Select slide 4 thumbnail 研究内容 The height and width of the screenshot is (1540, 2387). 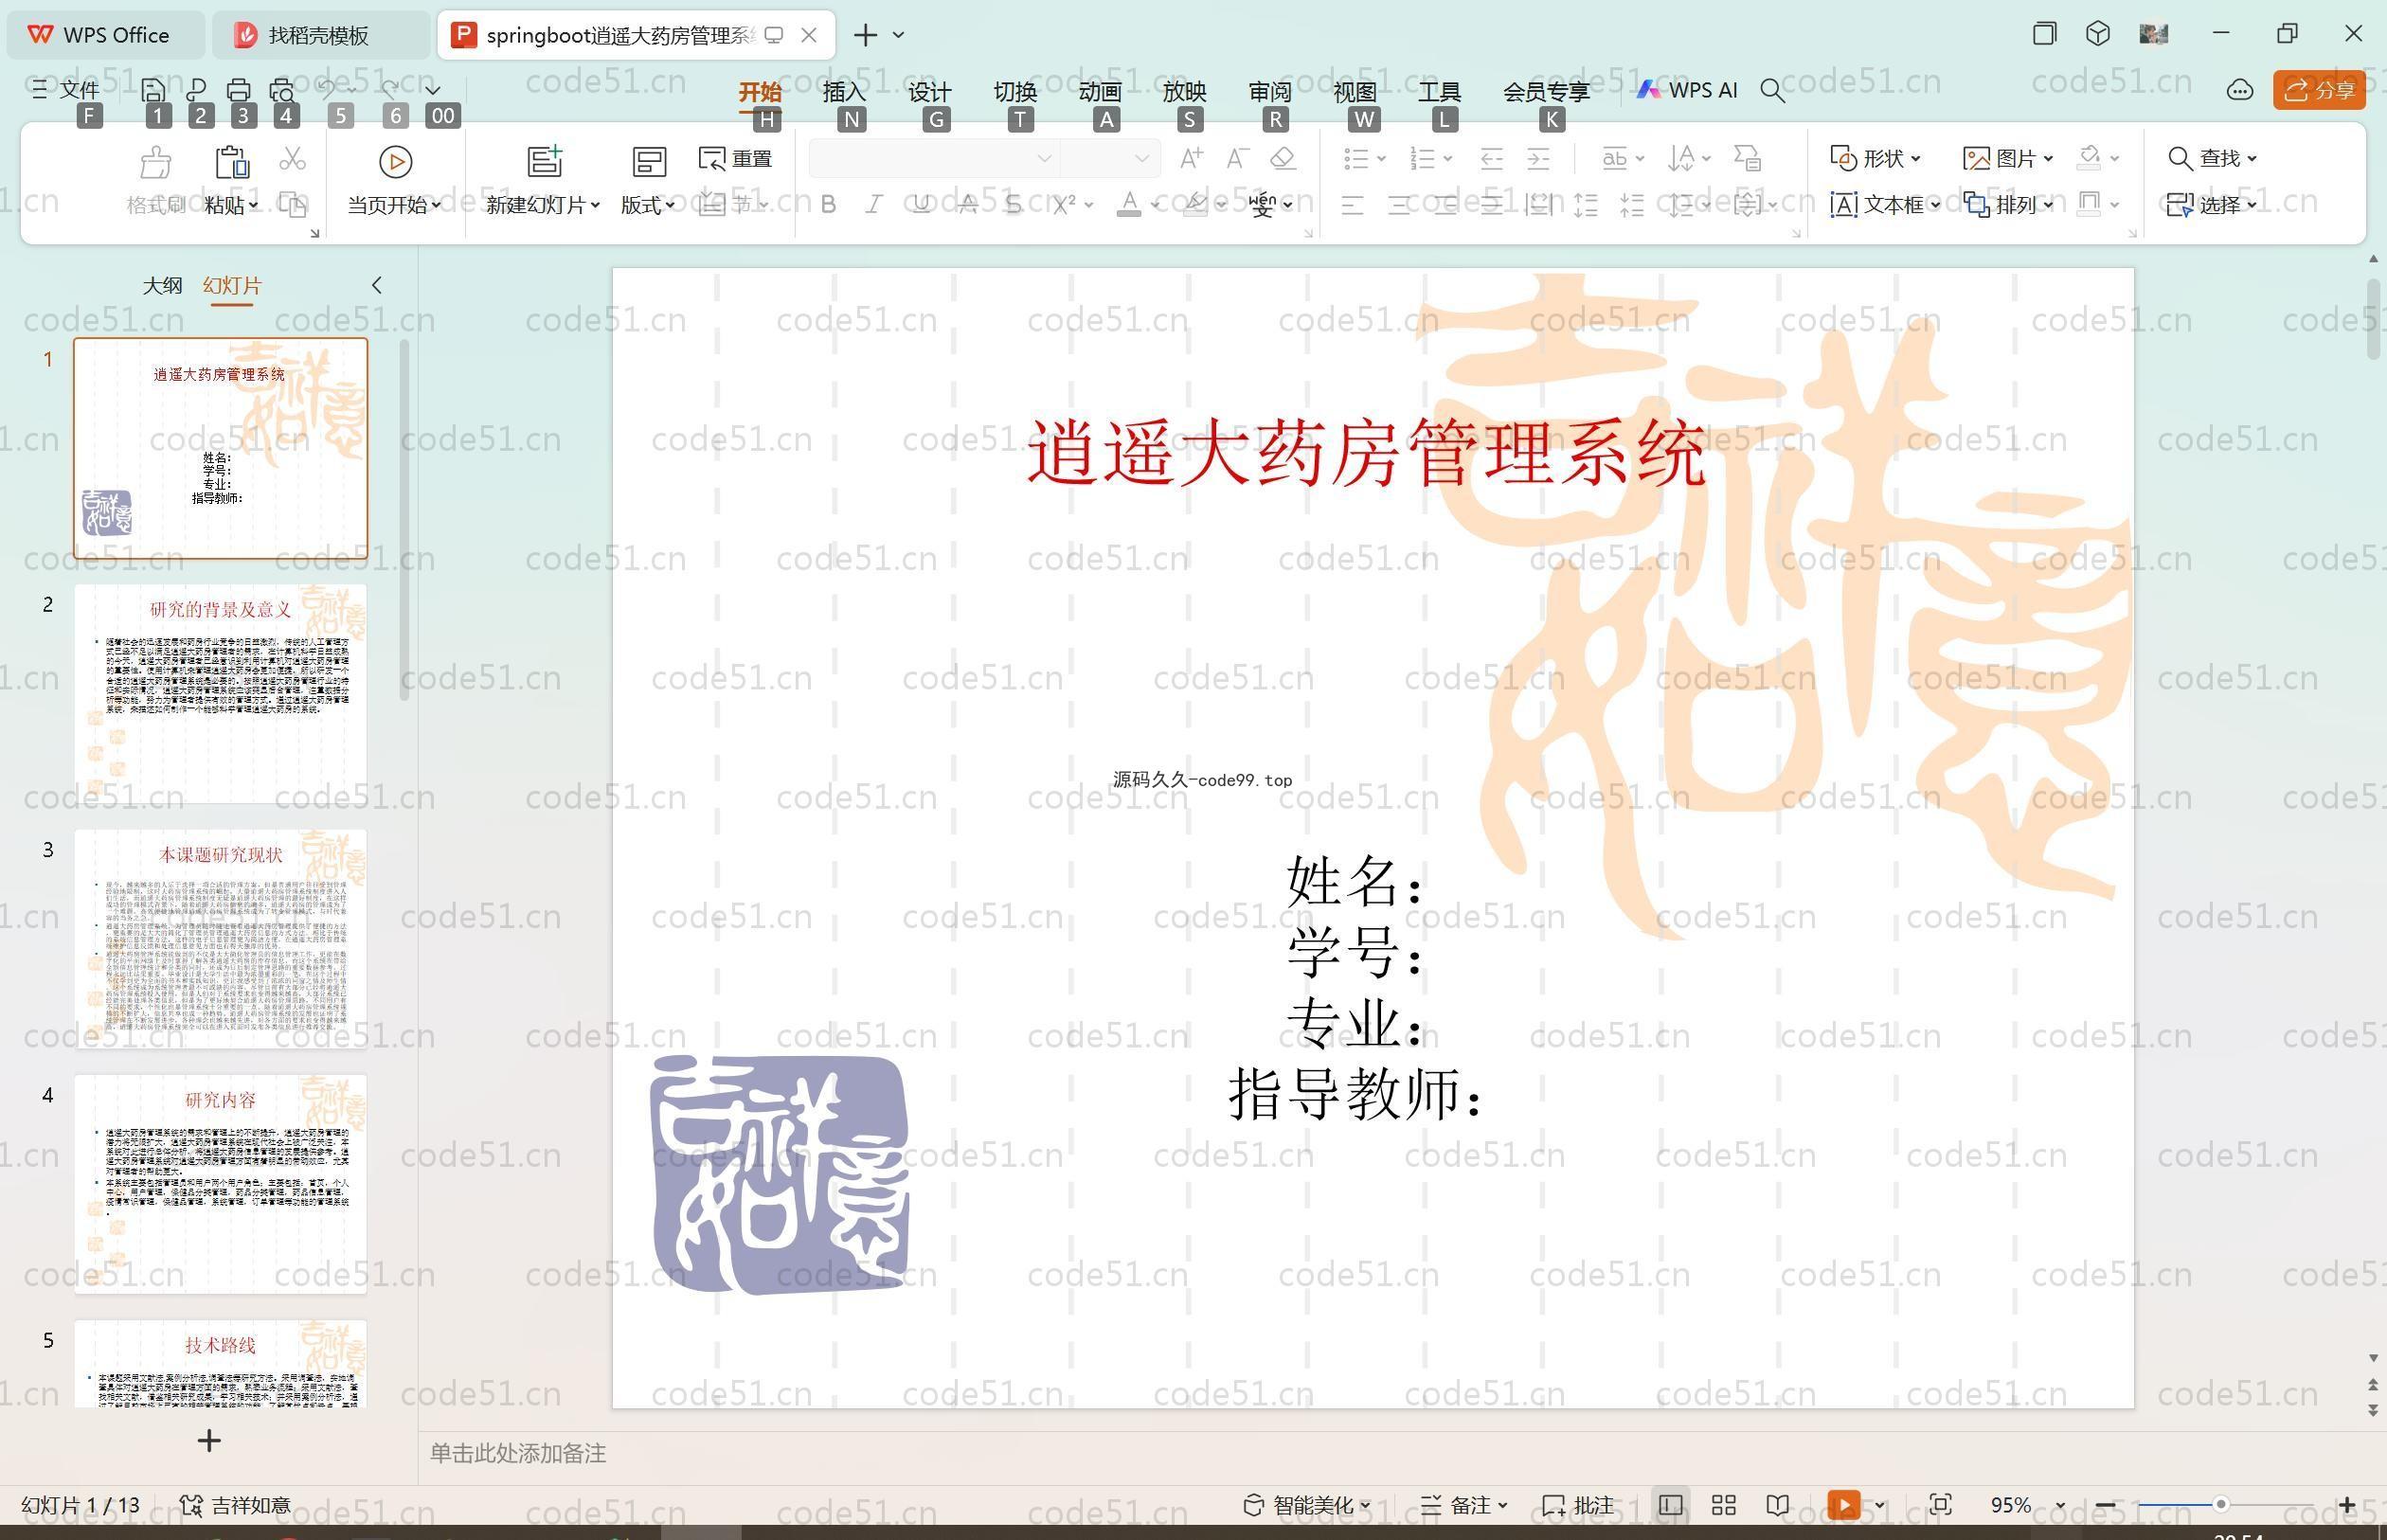[x=220, y=1184]
